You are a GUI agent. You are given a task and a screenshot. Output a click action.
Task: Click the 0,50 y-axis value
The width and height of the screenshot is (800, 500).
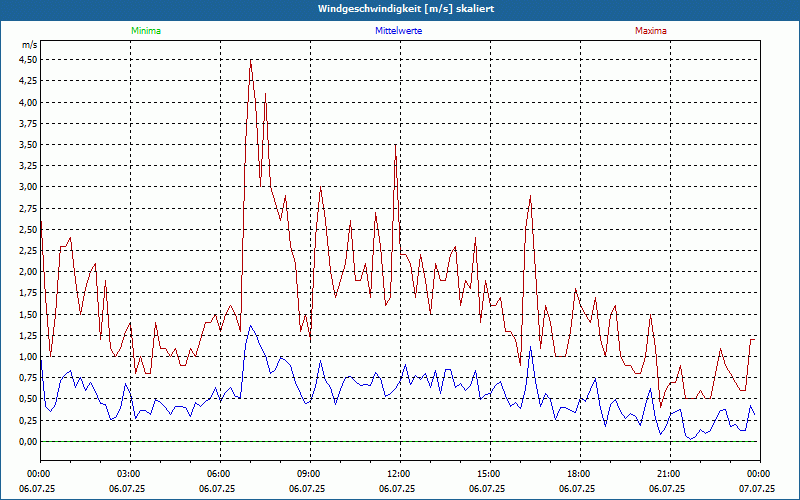pos(29,399)
